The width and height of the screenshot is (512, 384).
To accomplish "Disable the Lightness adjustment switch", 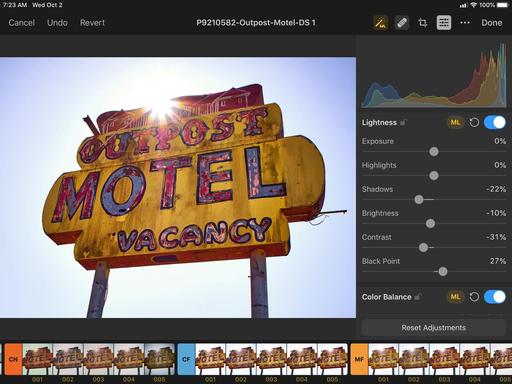I will pyautogui.click(x=495, y=122).
